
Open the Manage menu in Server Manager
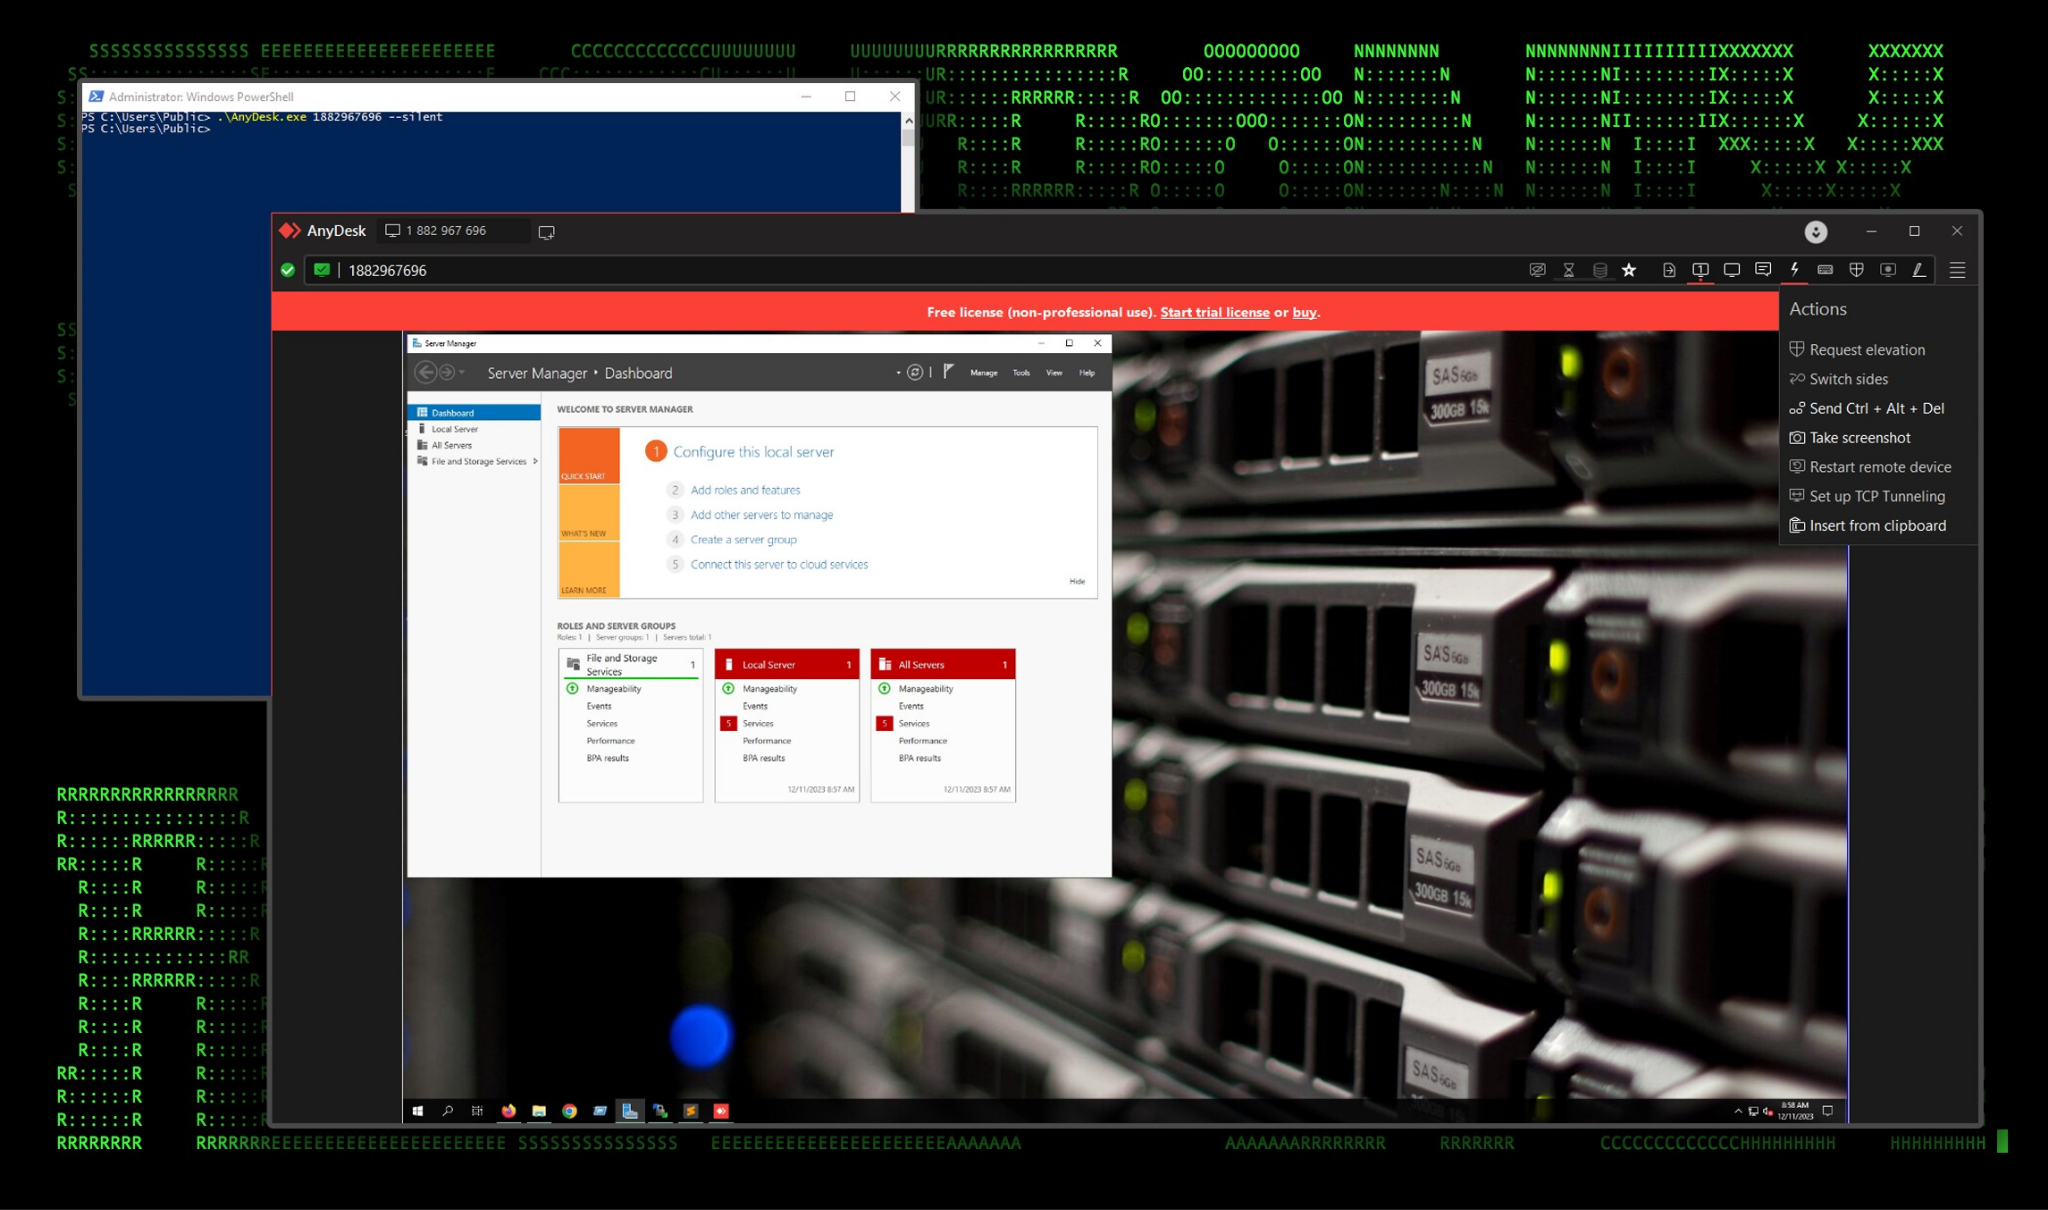coord(983,373)
